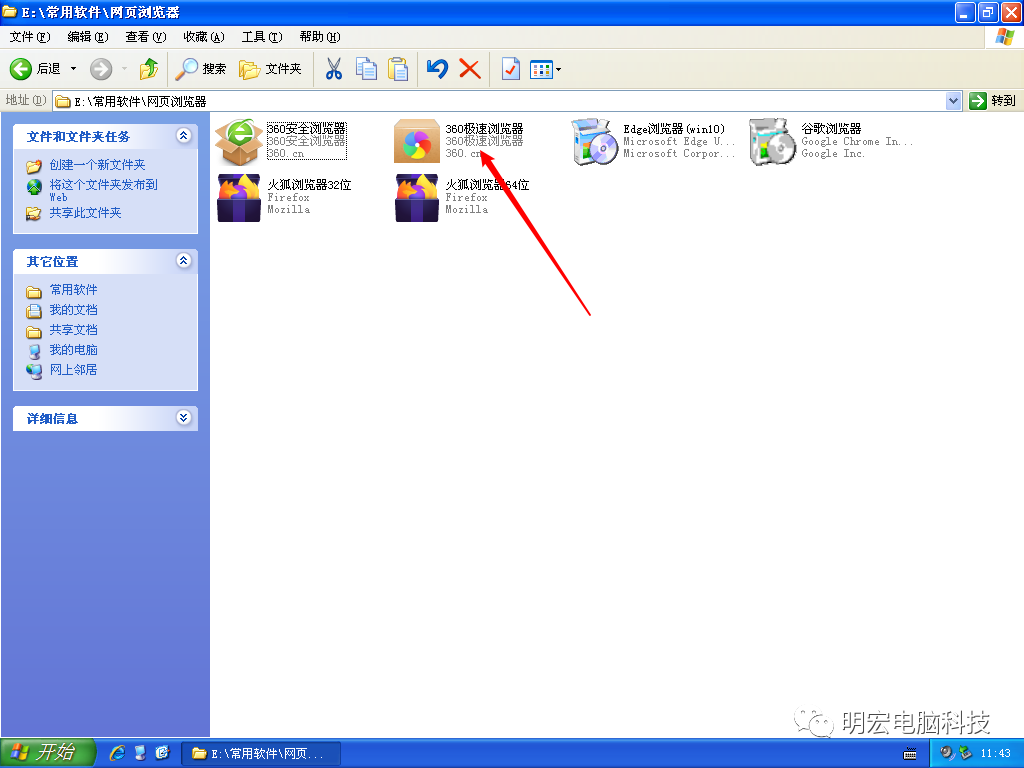Select the 360极速浏览器 installer icon

point(417,142)
